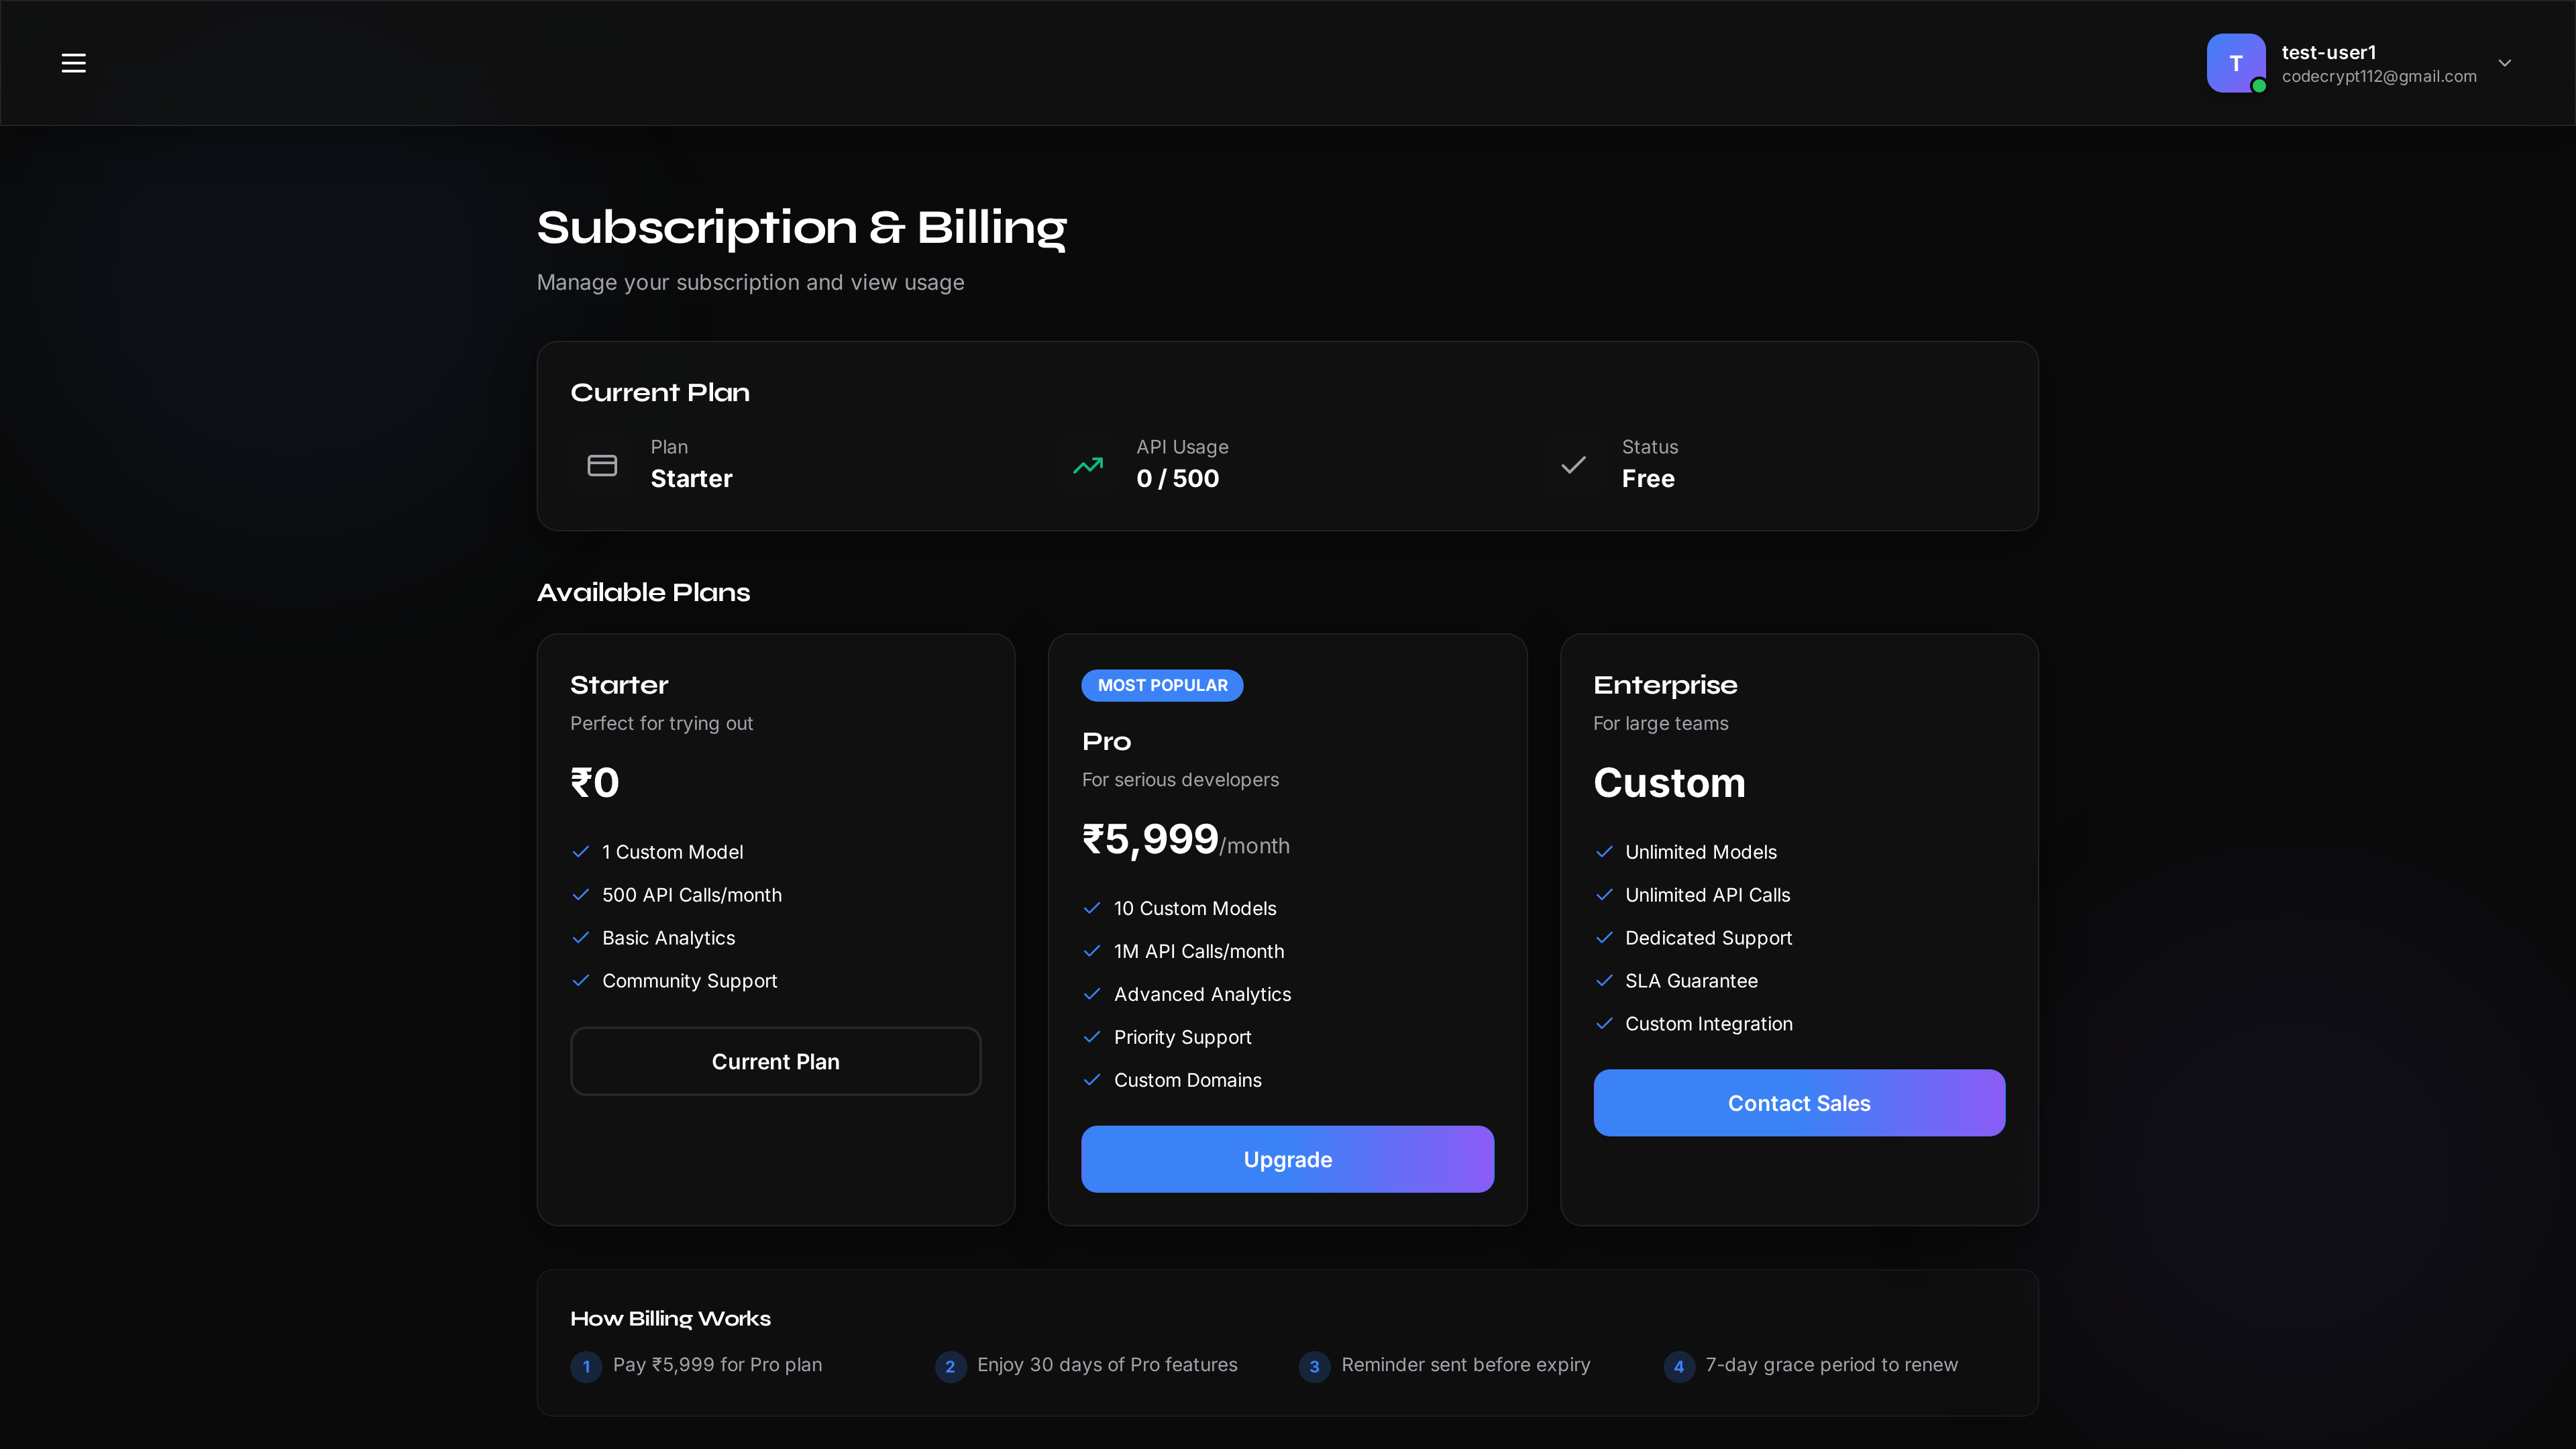Image resolution: width=2576 pixels, height=1449 pixels.
Task: Click the step 2 billing circle
Action: pos(950,1366)
